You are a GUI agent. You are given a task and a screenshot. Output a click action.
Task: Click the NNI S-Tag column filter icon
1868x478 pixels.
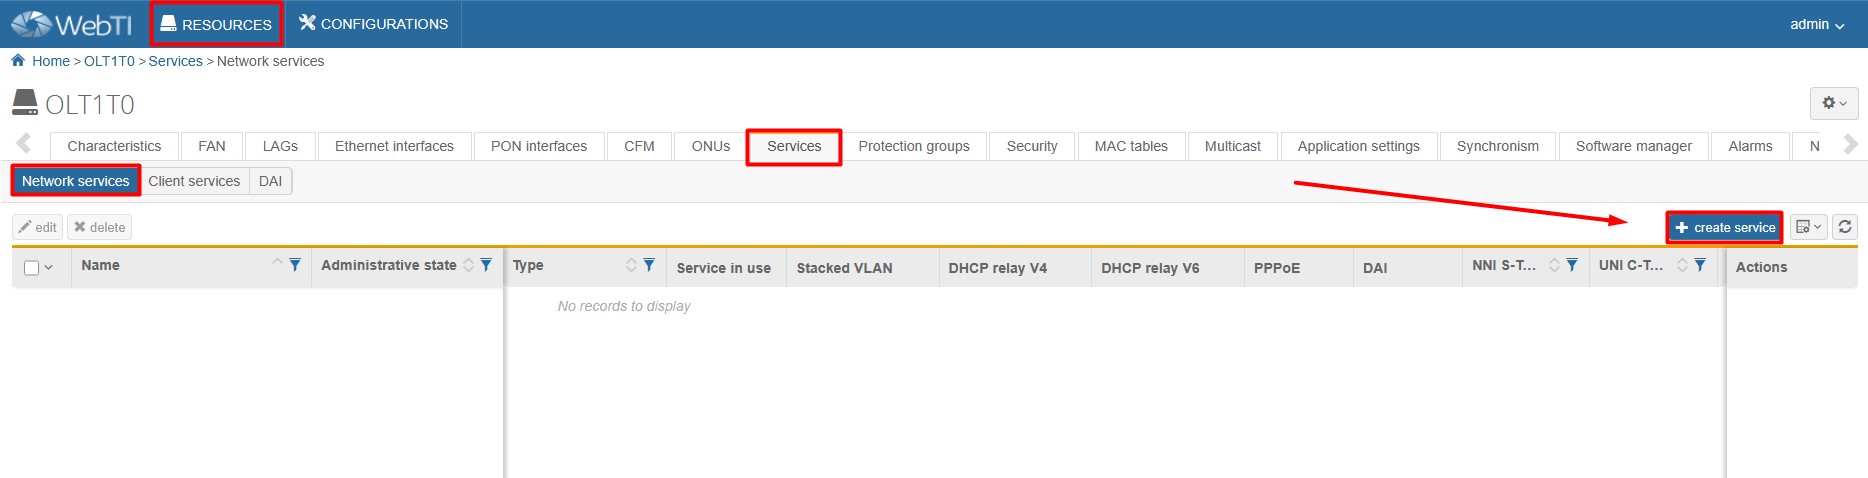pyautogui.click(x=1572, y=265)
